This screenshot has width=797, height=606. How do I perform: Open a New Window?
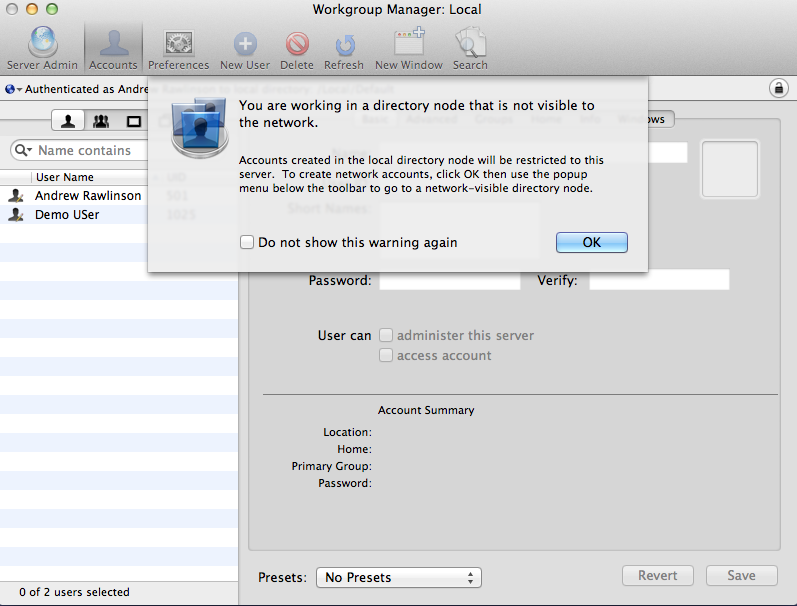[409, 49]
